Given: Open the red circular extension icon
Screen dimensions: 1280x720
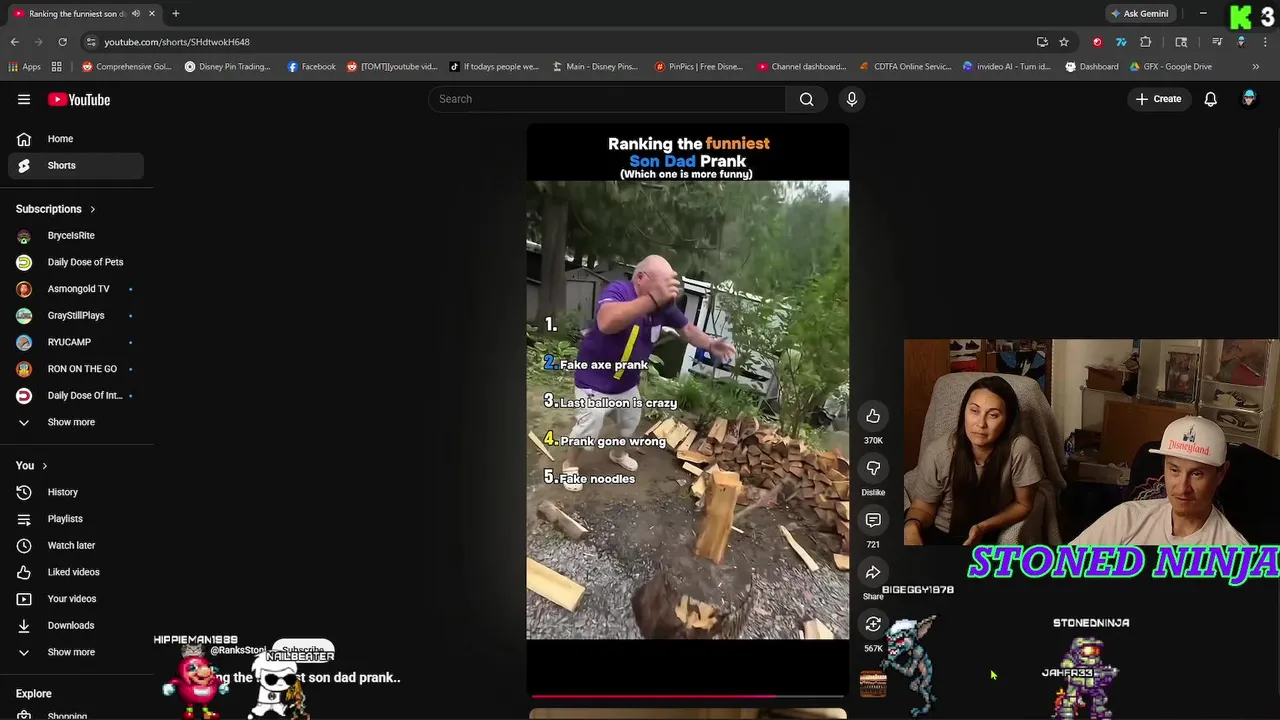Looking at the screenshot, I should [x=1097, y=42].
